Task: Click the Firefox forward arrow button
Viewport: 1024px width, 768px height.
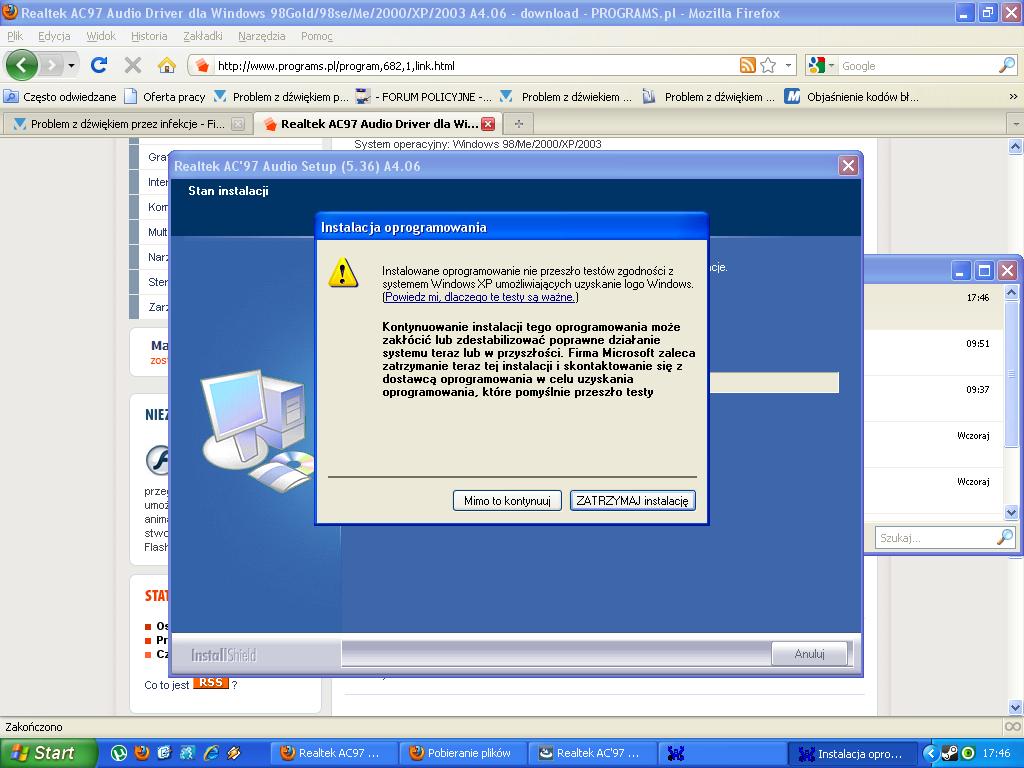Action: pyautogui.click(x=50, y=65)
